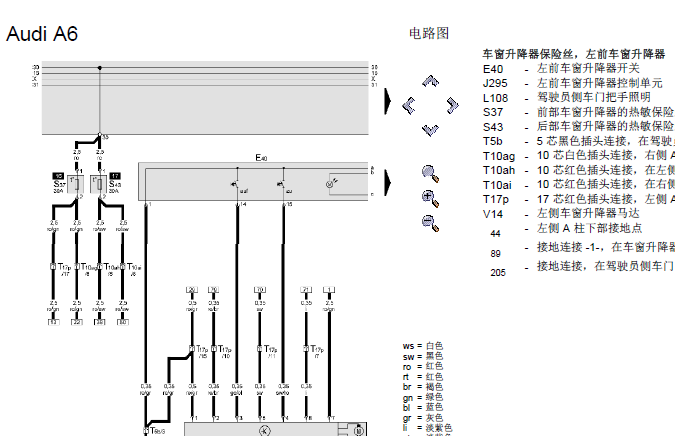
Task: Click the left navigation arrow
Action: [x=409, y=105]
